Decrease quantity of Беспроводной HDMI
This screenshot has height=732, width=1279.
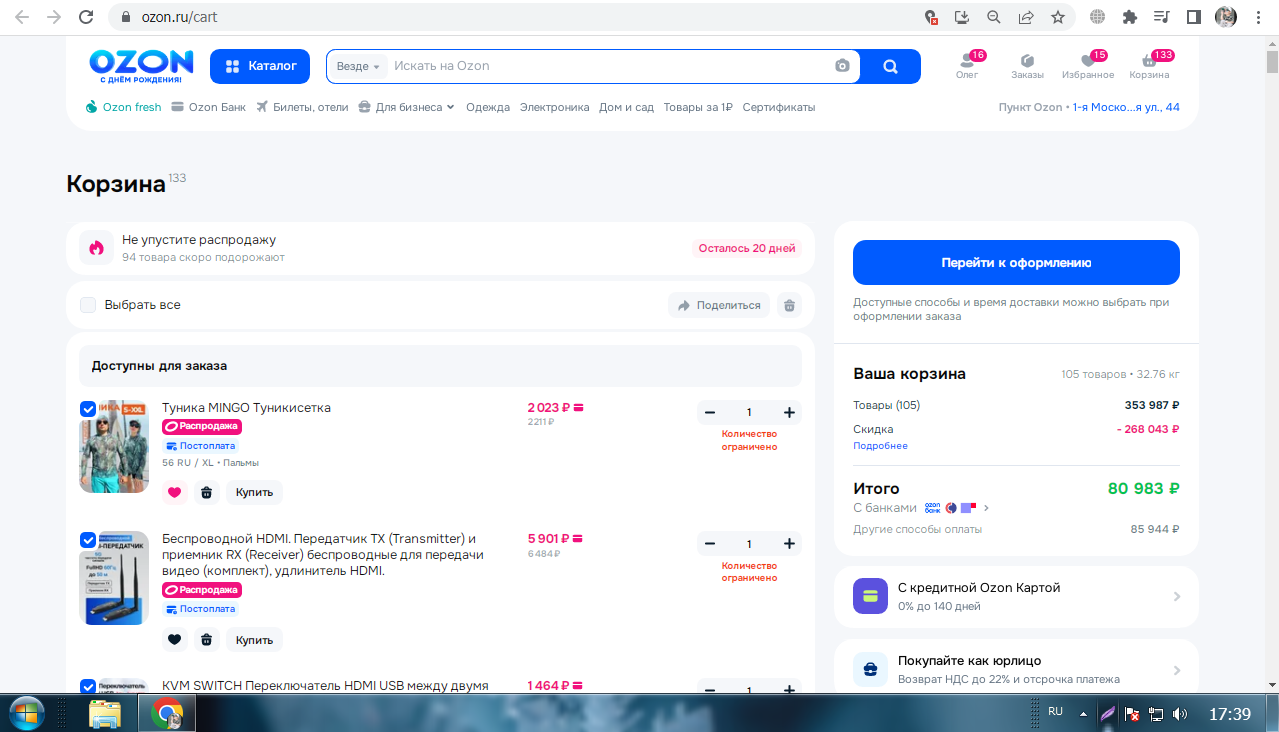click(x=710, y=544)
